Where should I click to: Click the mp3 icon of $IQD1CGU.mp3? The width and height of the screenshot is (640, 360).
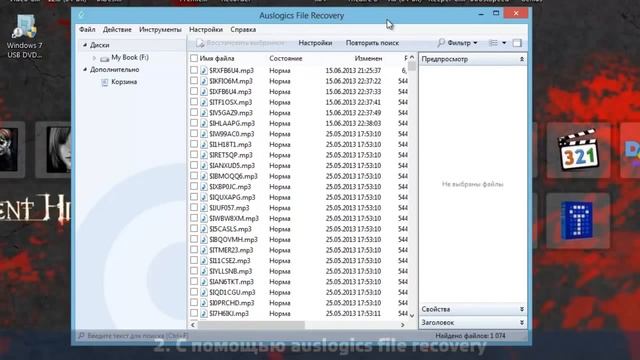[x=204, y=292]
